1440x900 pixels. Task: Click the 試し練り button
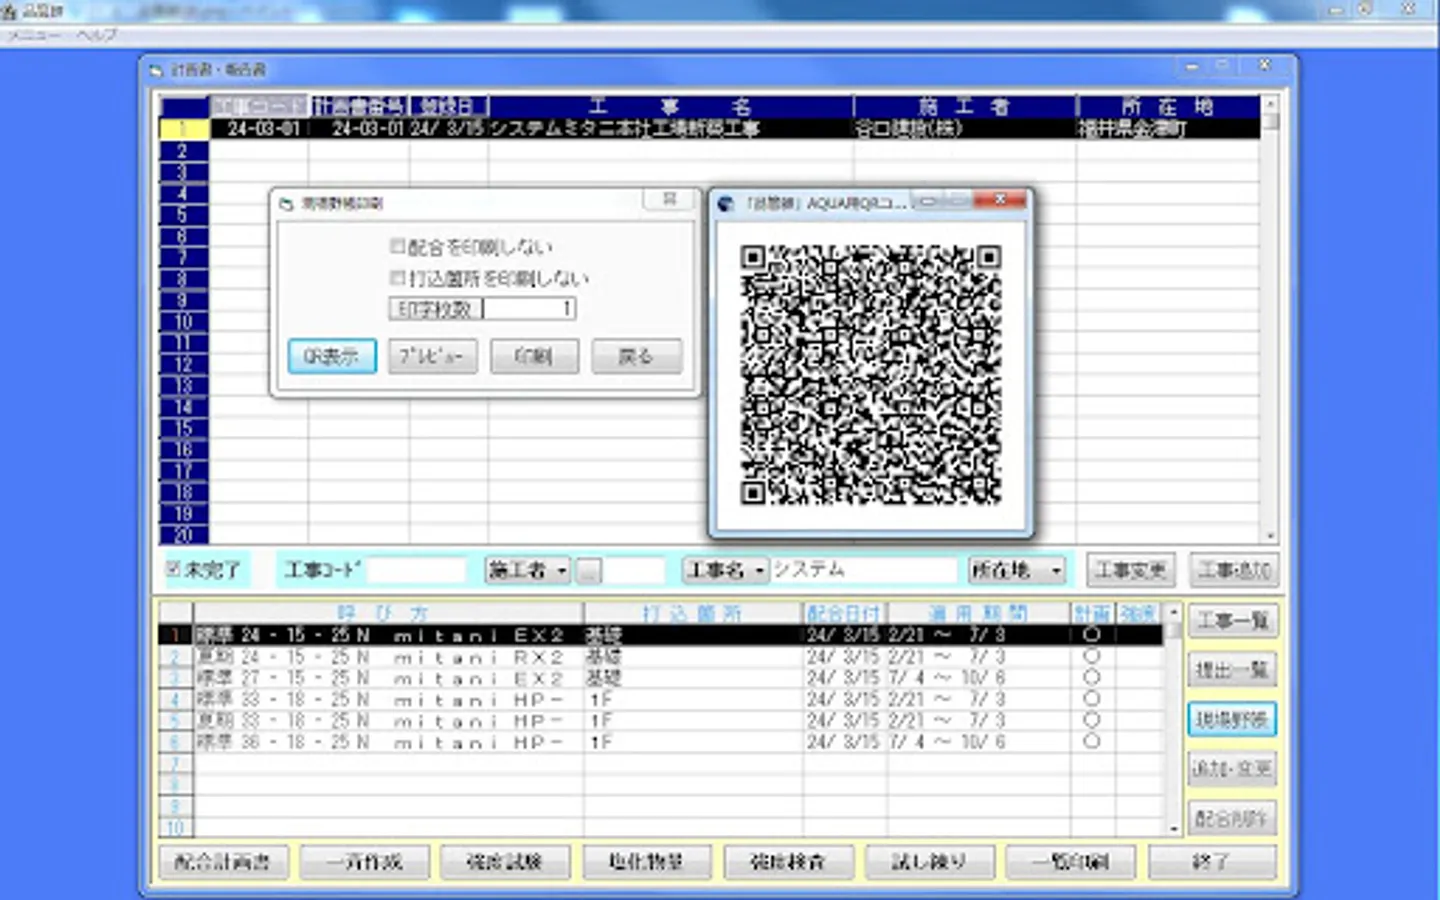(x=929, y=861)
